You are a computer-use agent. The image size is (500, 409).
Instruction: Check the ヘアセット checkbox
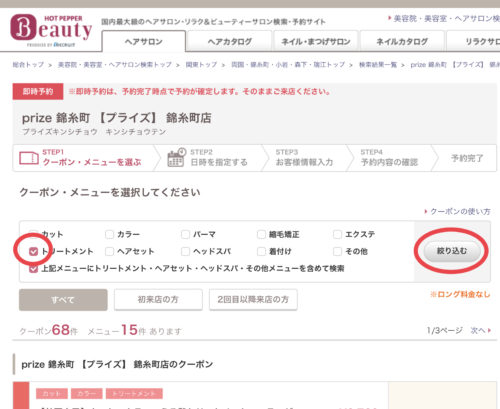click(x=109, y=251)
